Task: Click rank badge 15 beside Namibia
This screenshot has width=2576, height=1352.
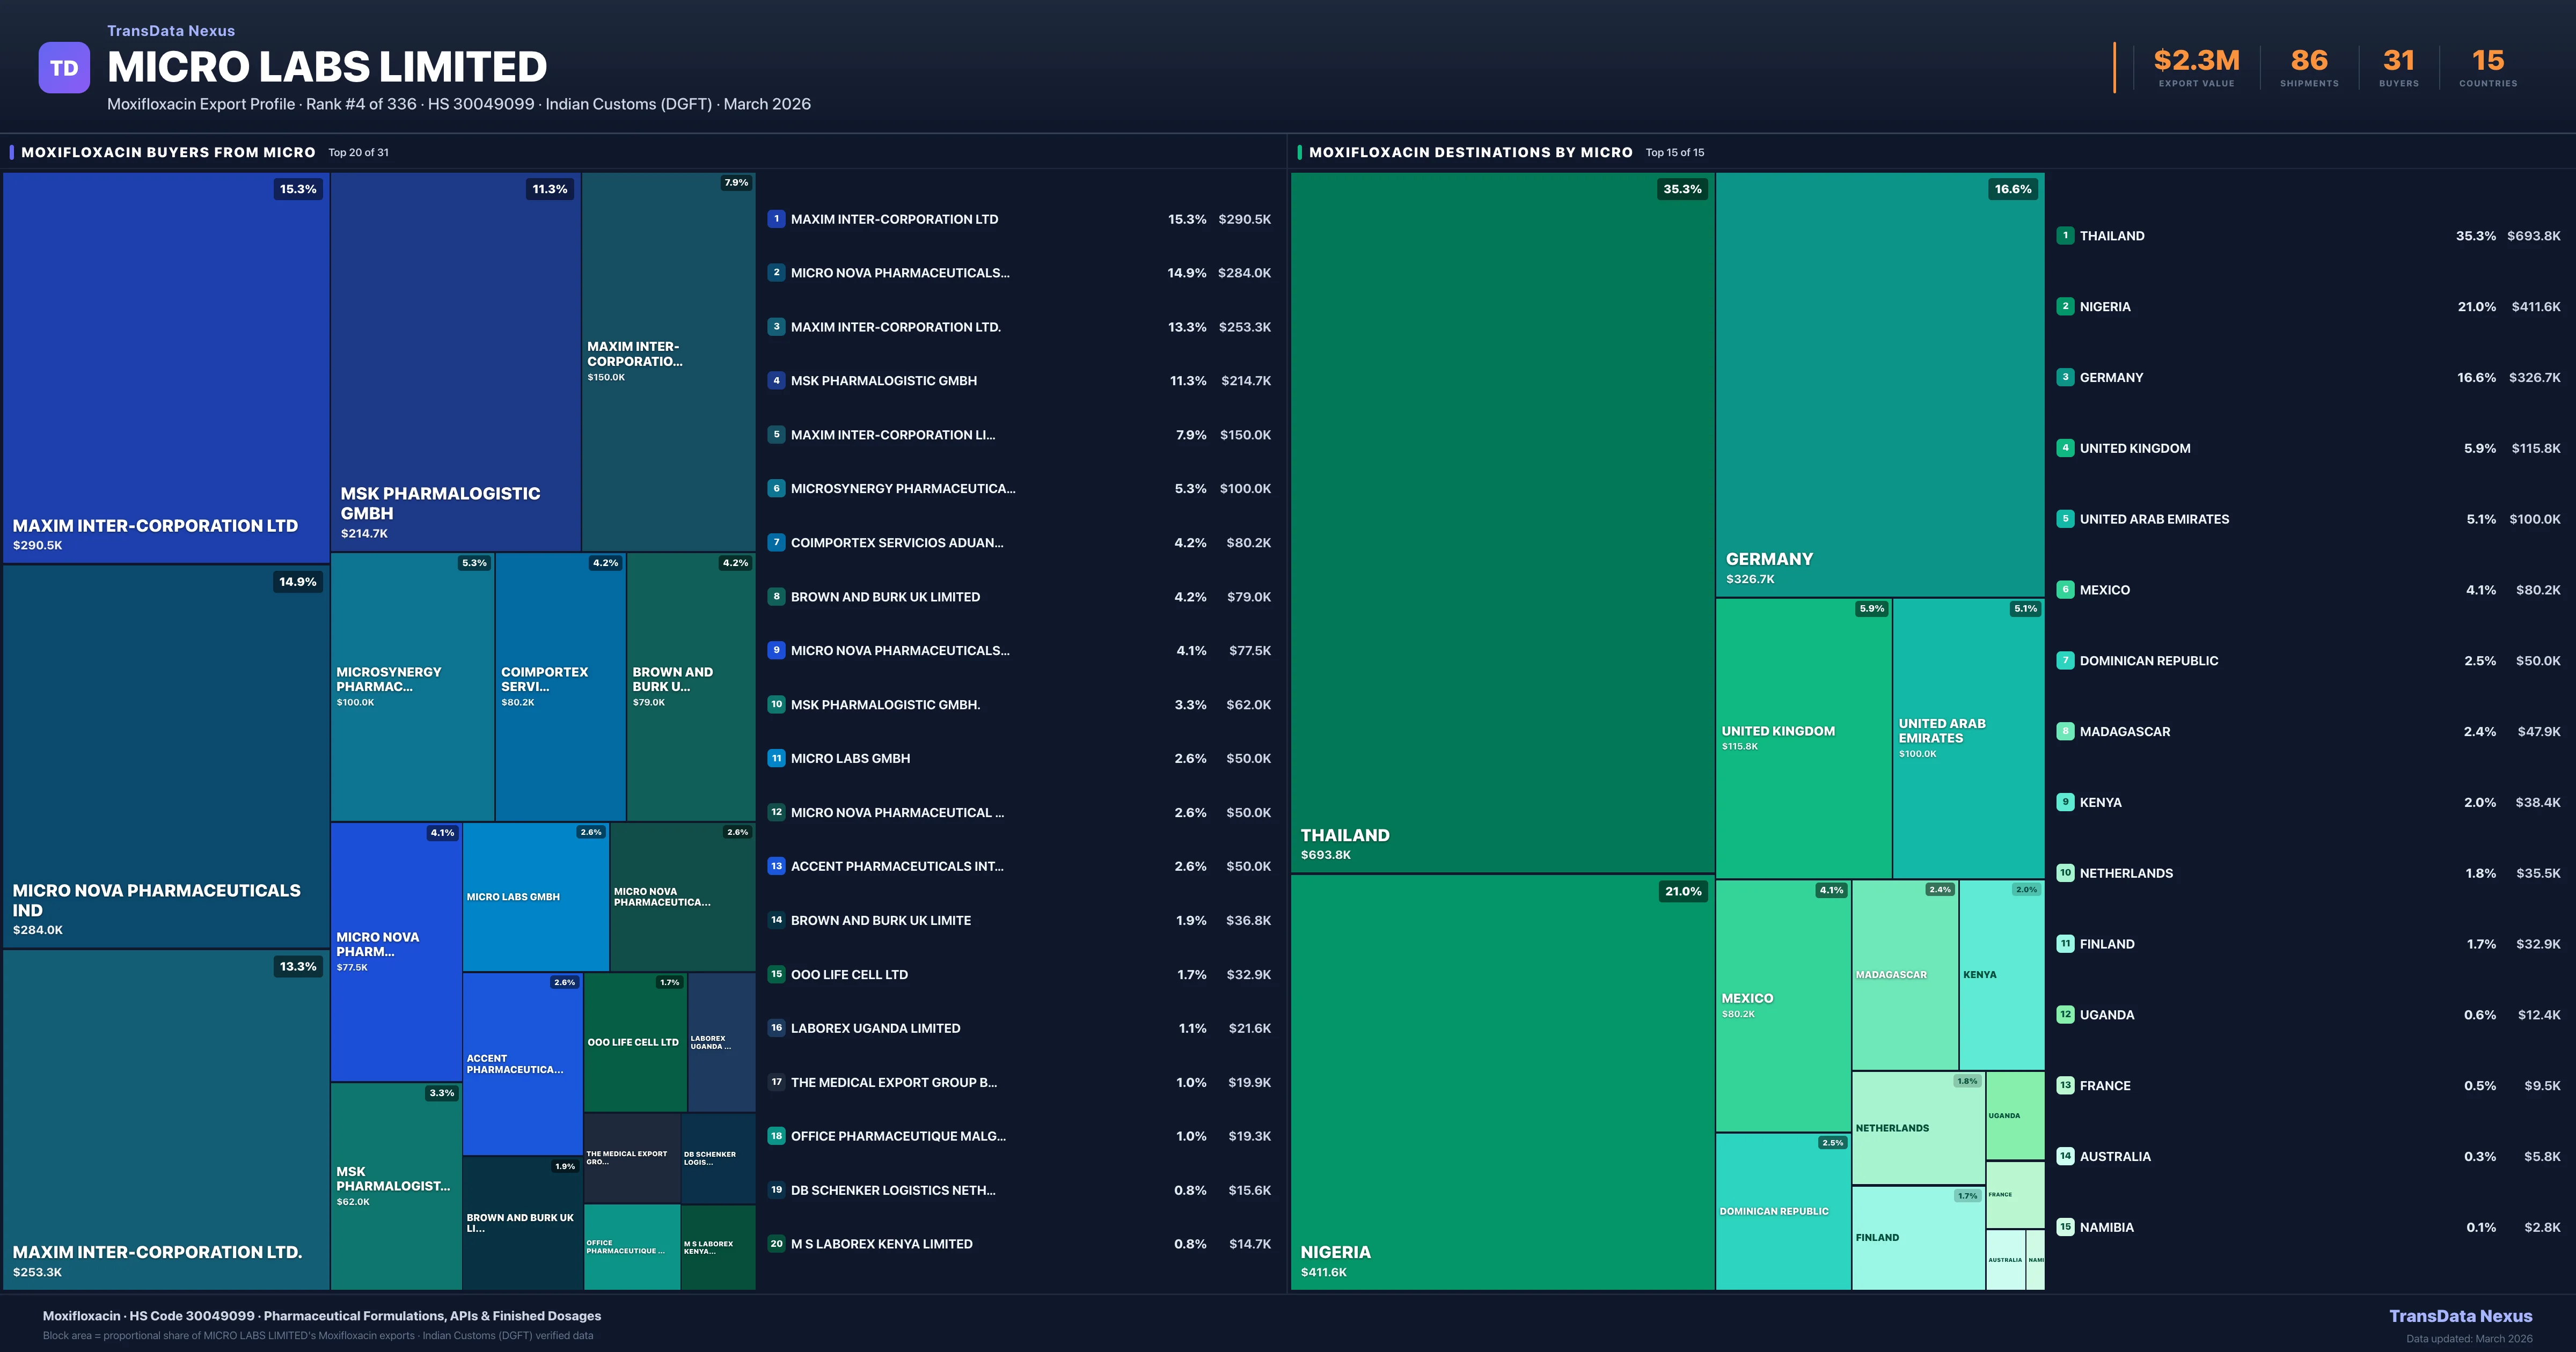Action: 2065,1227
